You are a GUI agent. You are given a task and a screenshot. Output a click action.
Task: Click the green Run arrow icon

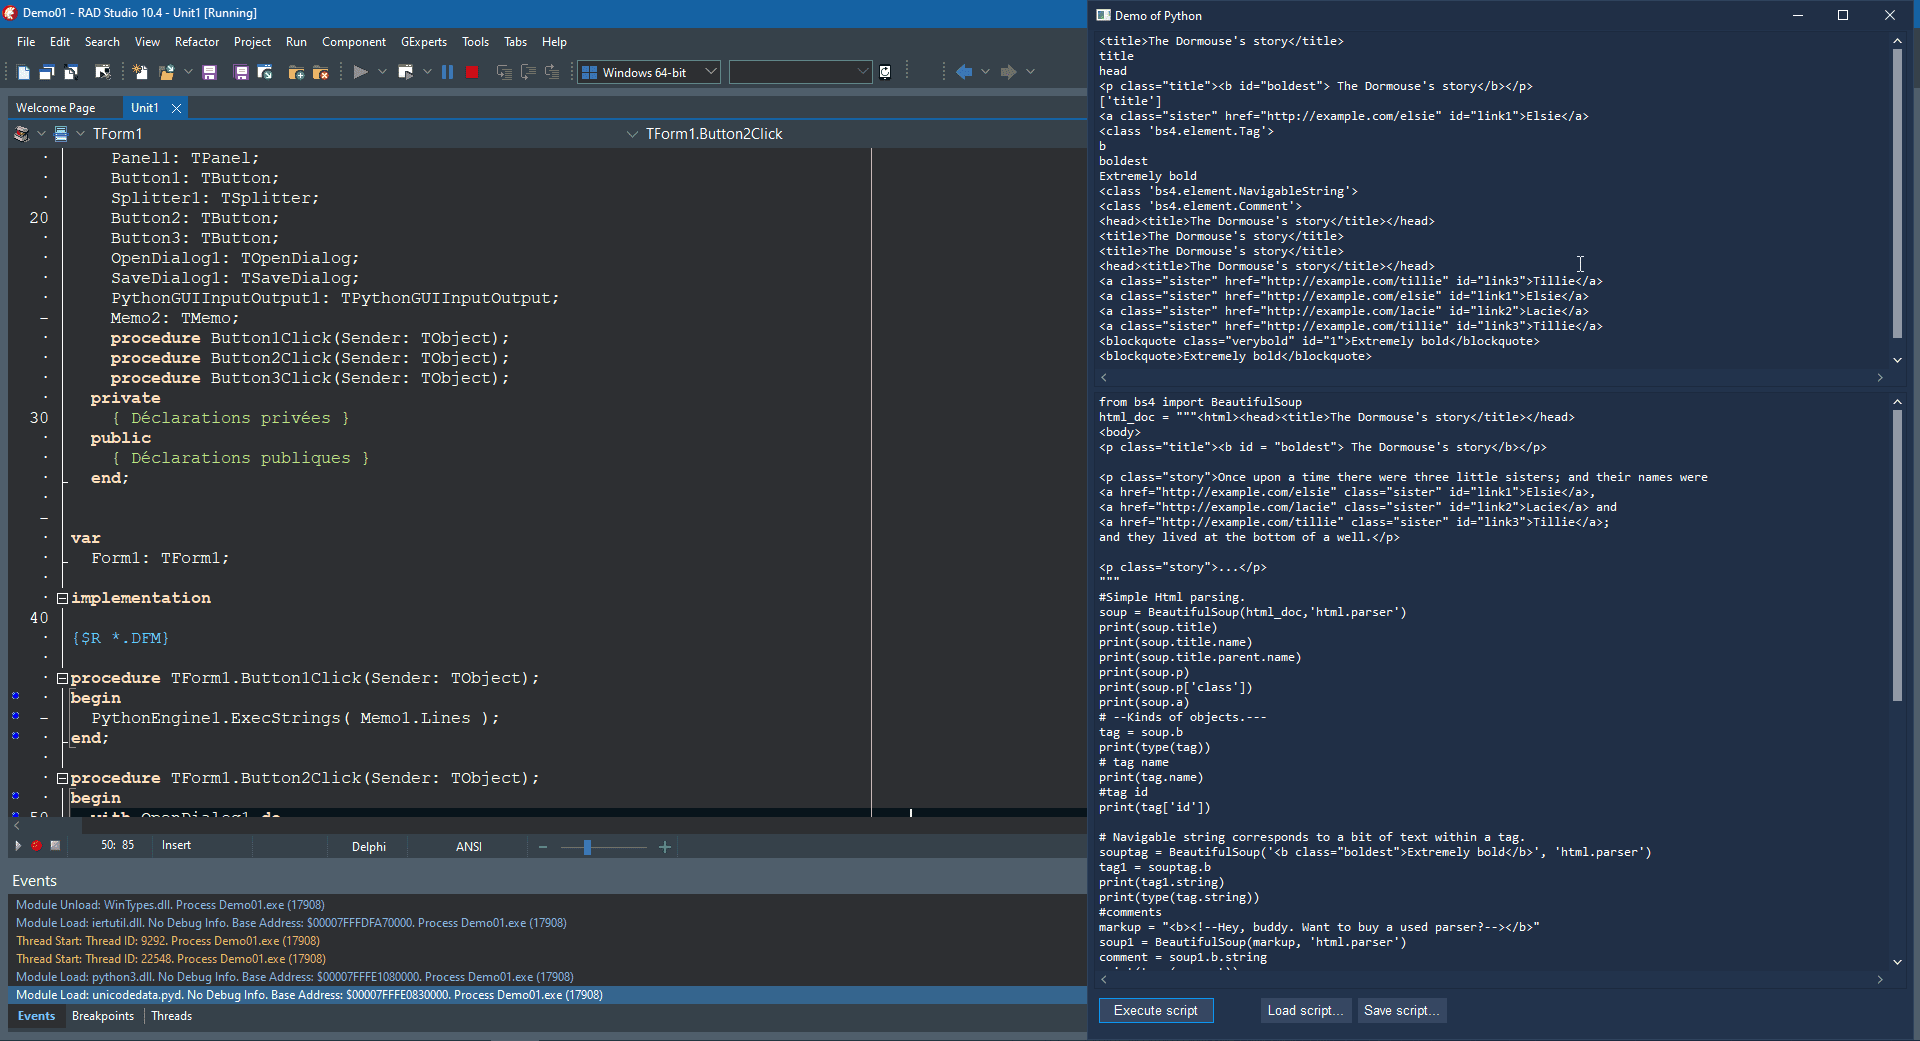pos(361,72)
